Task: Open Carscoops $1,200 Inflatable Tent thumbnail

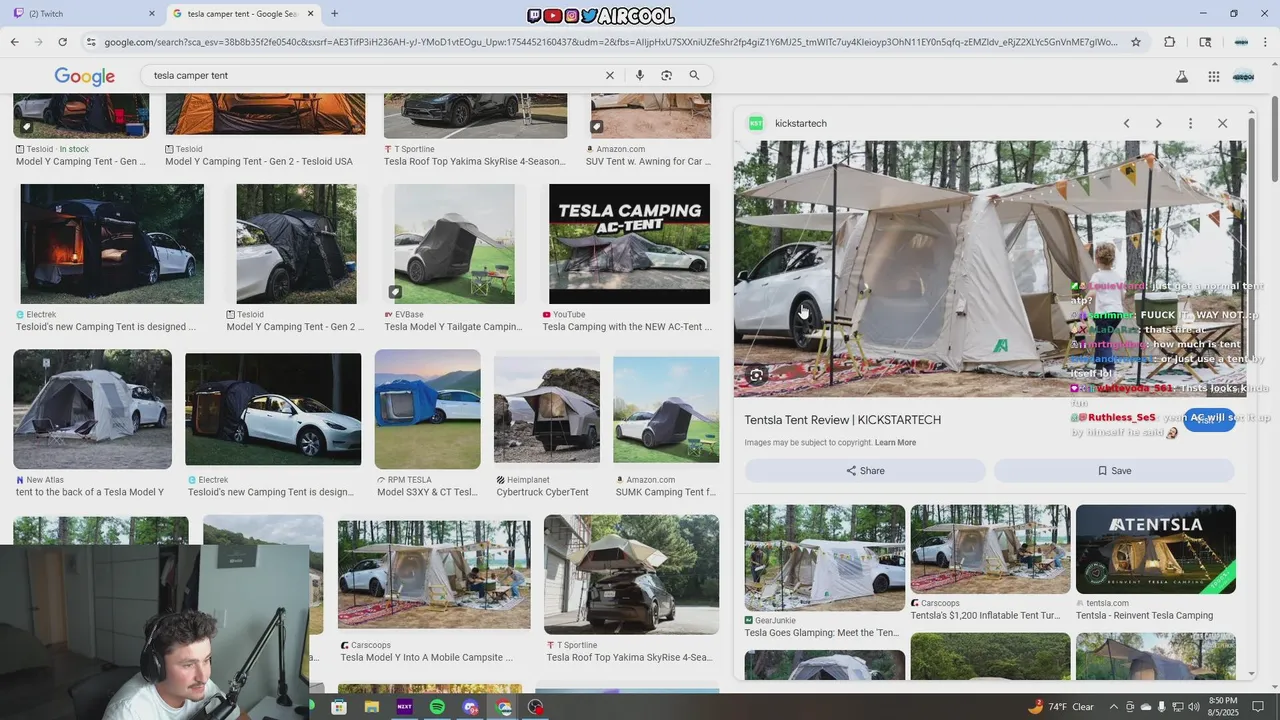Action: coord(990,549)
